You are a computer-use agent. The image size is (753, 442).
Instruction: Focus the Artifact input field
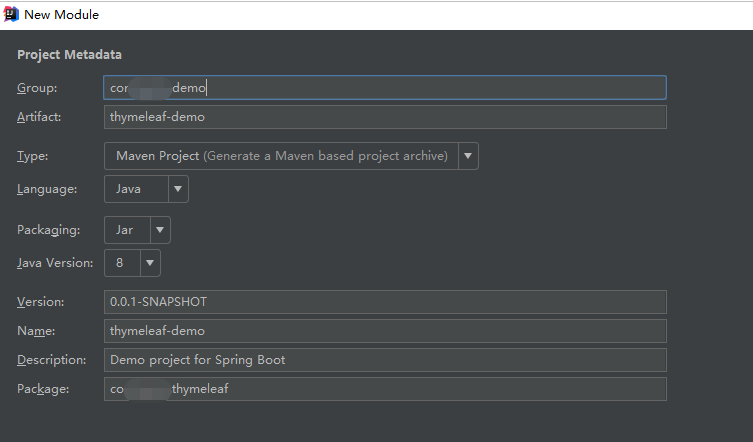coord(384,117)
